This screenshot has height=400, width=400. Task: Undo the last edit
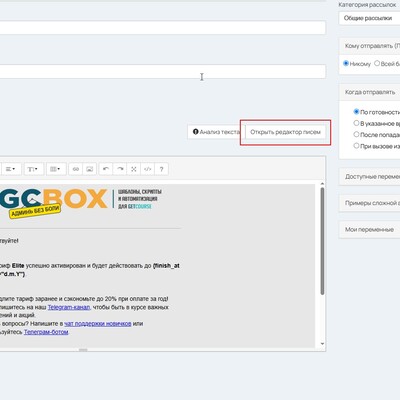(x=106, y=169)
